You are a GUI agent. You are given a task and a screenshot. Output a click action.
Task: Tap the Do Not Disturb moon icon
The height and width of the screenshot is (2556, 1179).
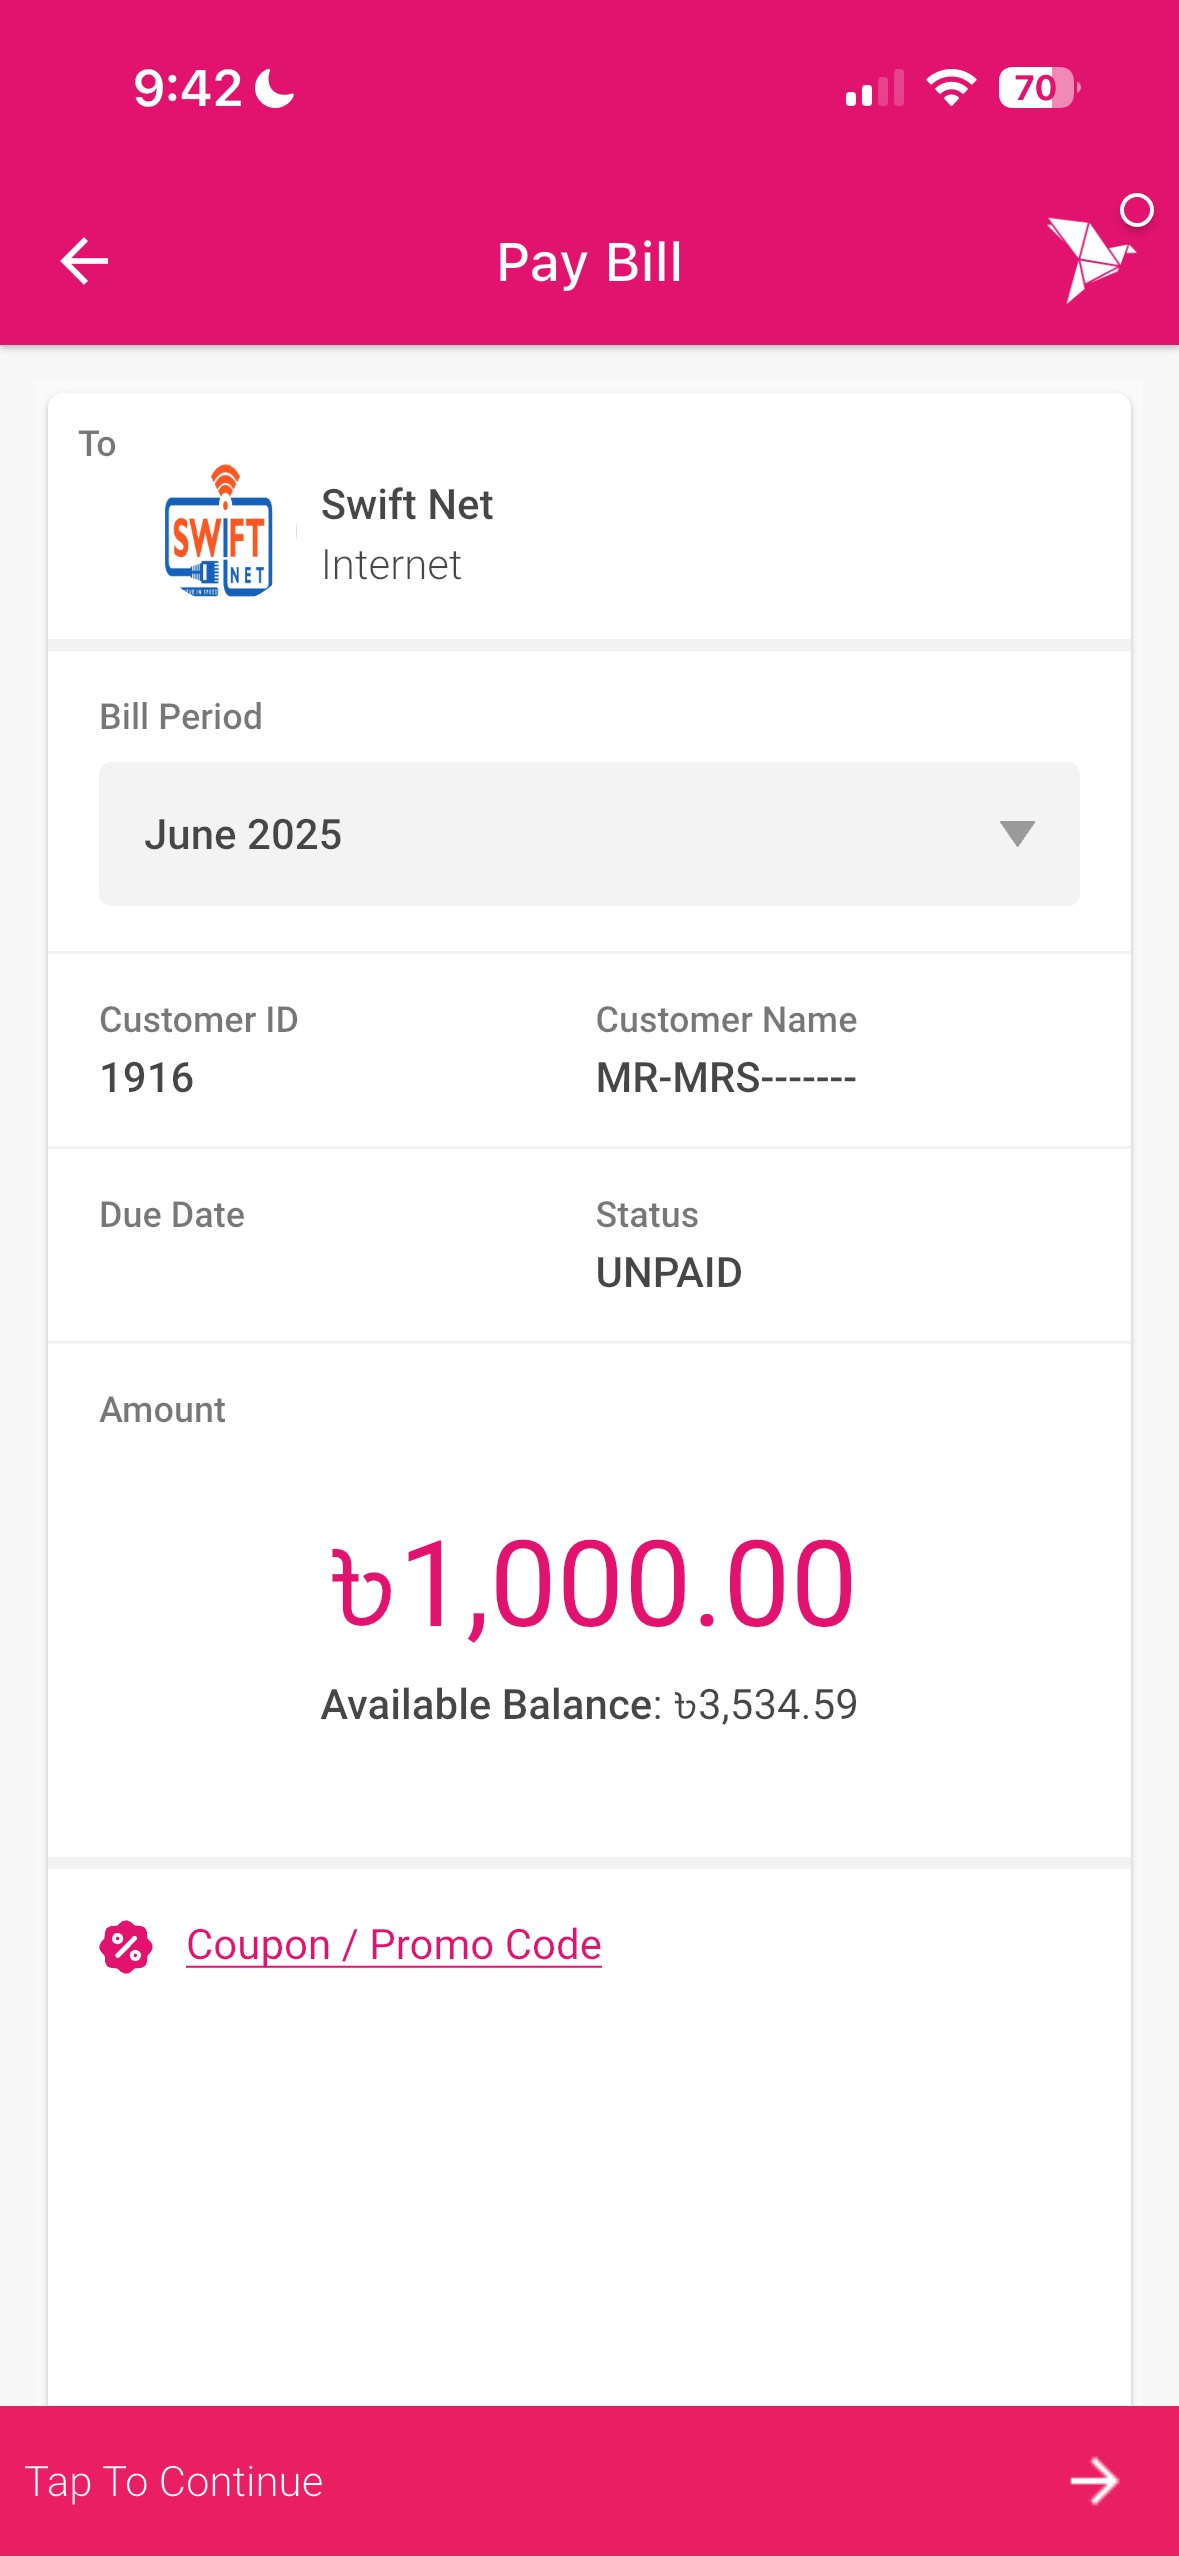(x=275, y=89)
